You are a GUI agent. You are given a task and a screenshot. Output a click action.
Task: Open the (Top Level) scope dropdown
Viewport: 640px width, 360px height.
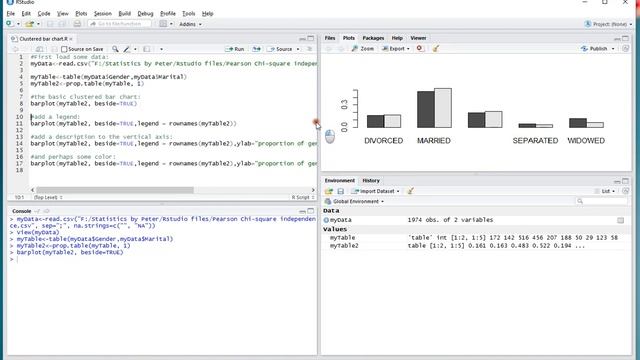click(x=48, y=197)
